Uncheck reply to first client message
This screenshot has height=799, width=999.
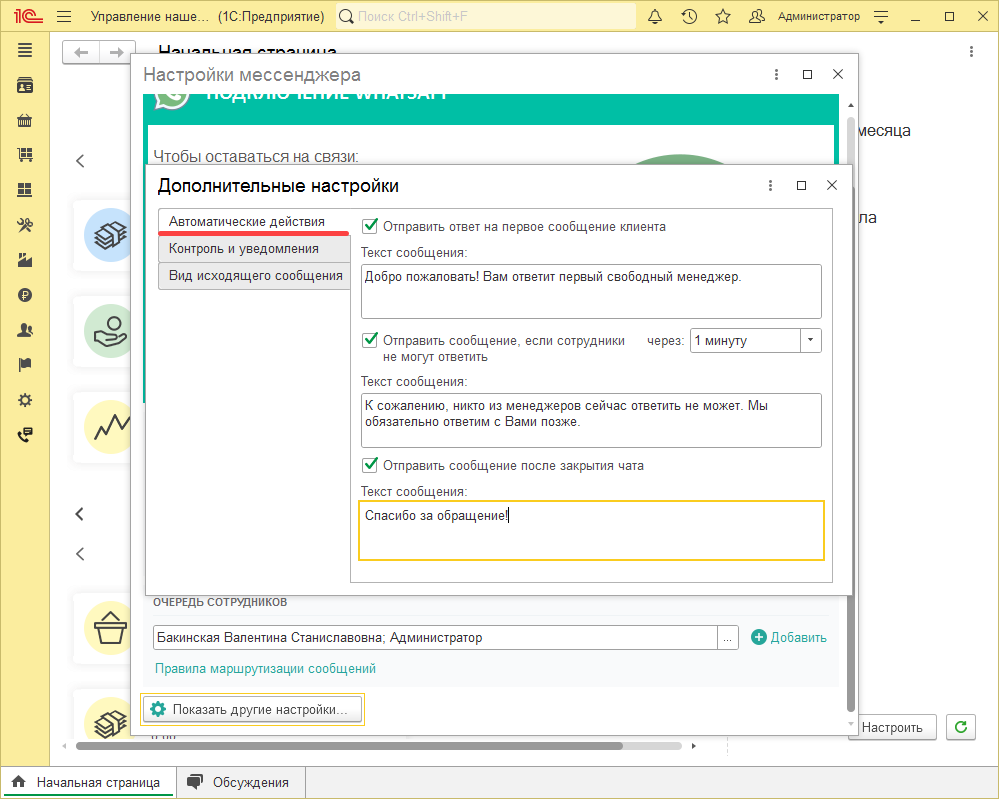pos(370,226)
